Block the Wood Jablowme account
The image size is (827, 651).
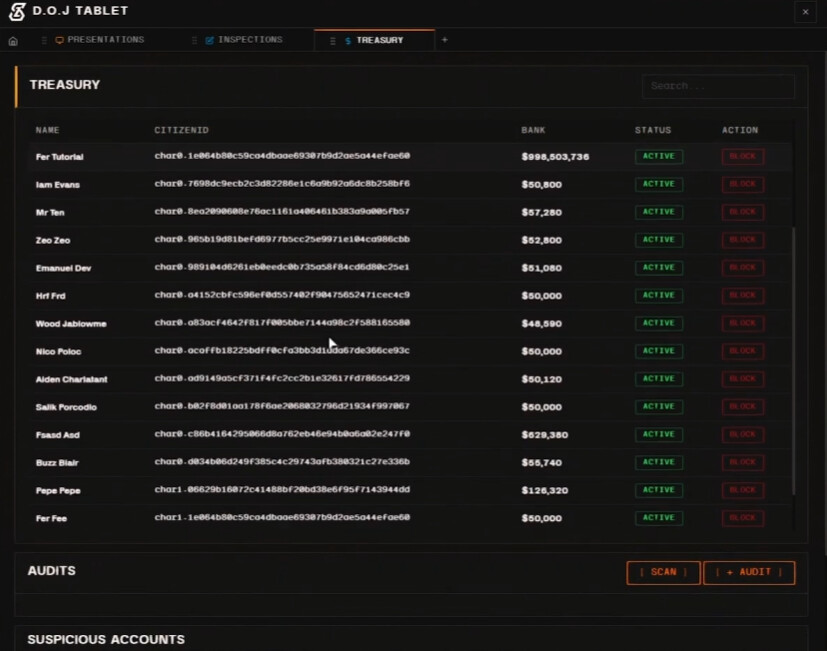tap(743, 323)
